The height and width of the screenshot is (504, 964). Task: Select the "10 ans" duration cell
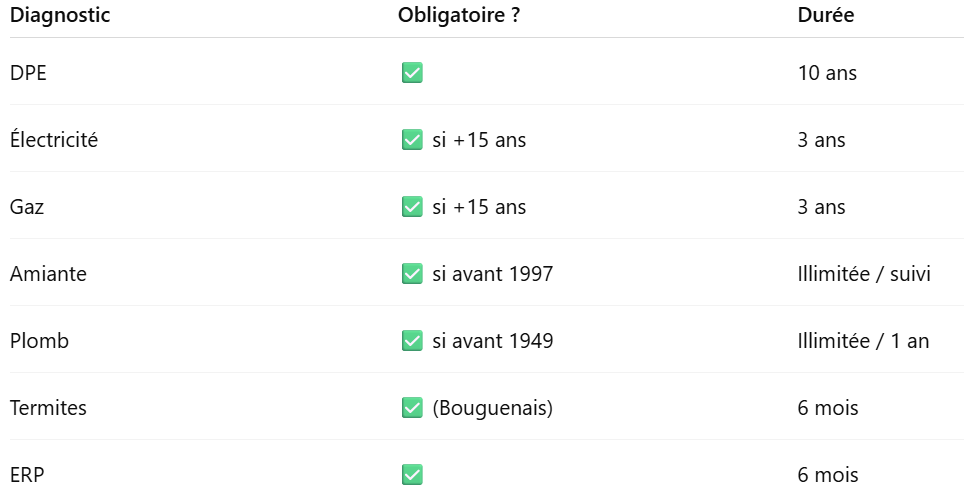click(x=827, y=73)
